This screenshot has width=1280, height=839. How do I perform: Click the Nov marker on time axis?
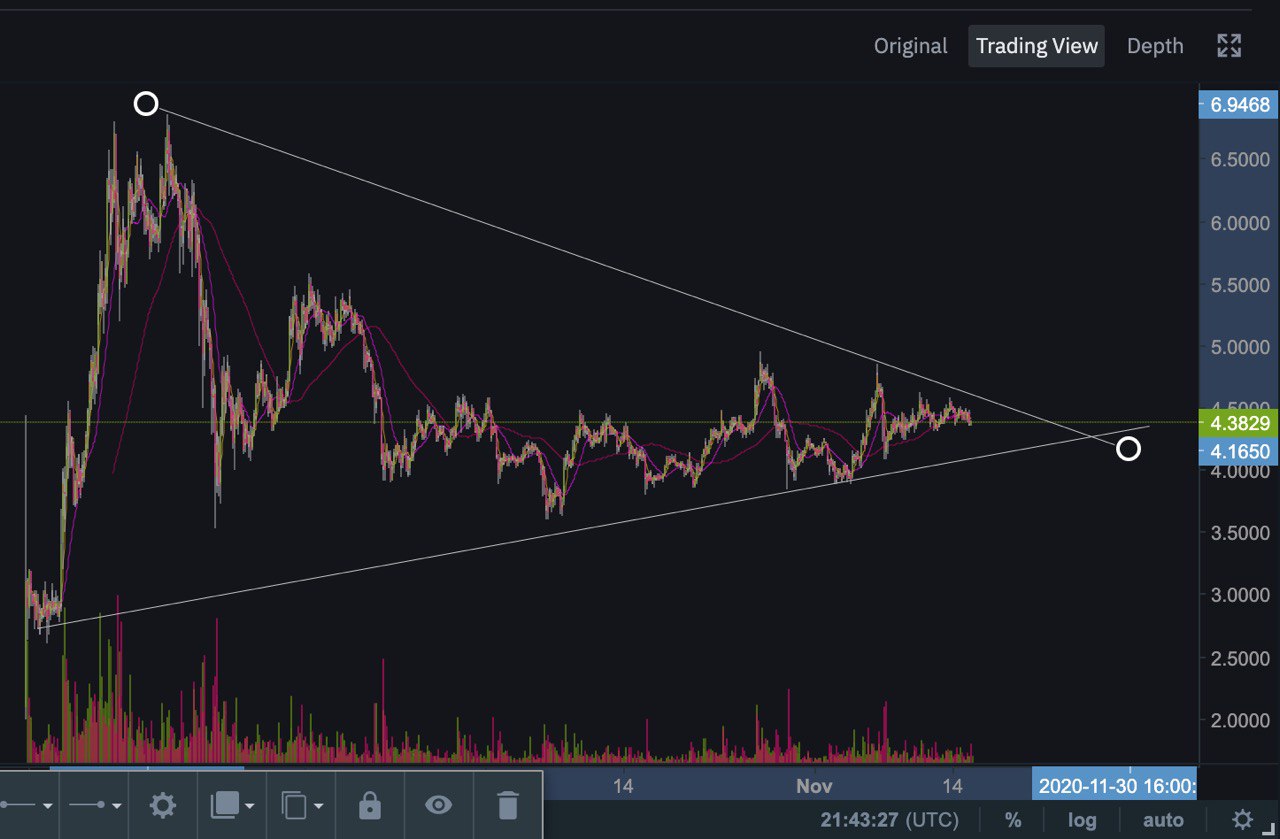coord(814,786)
